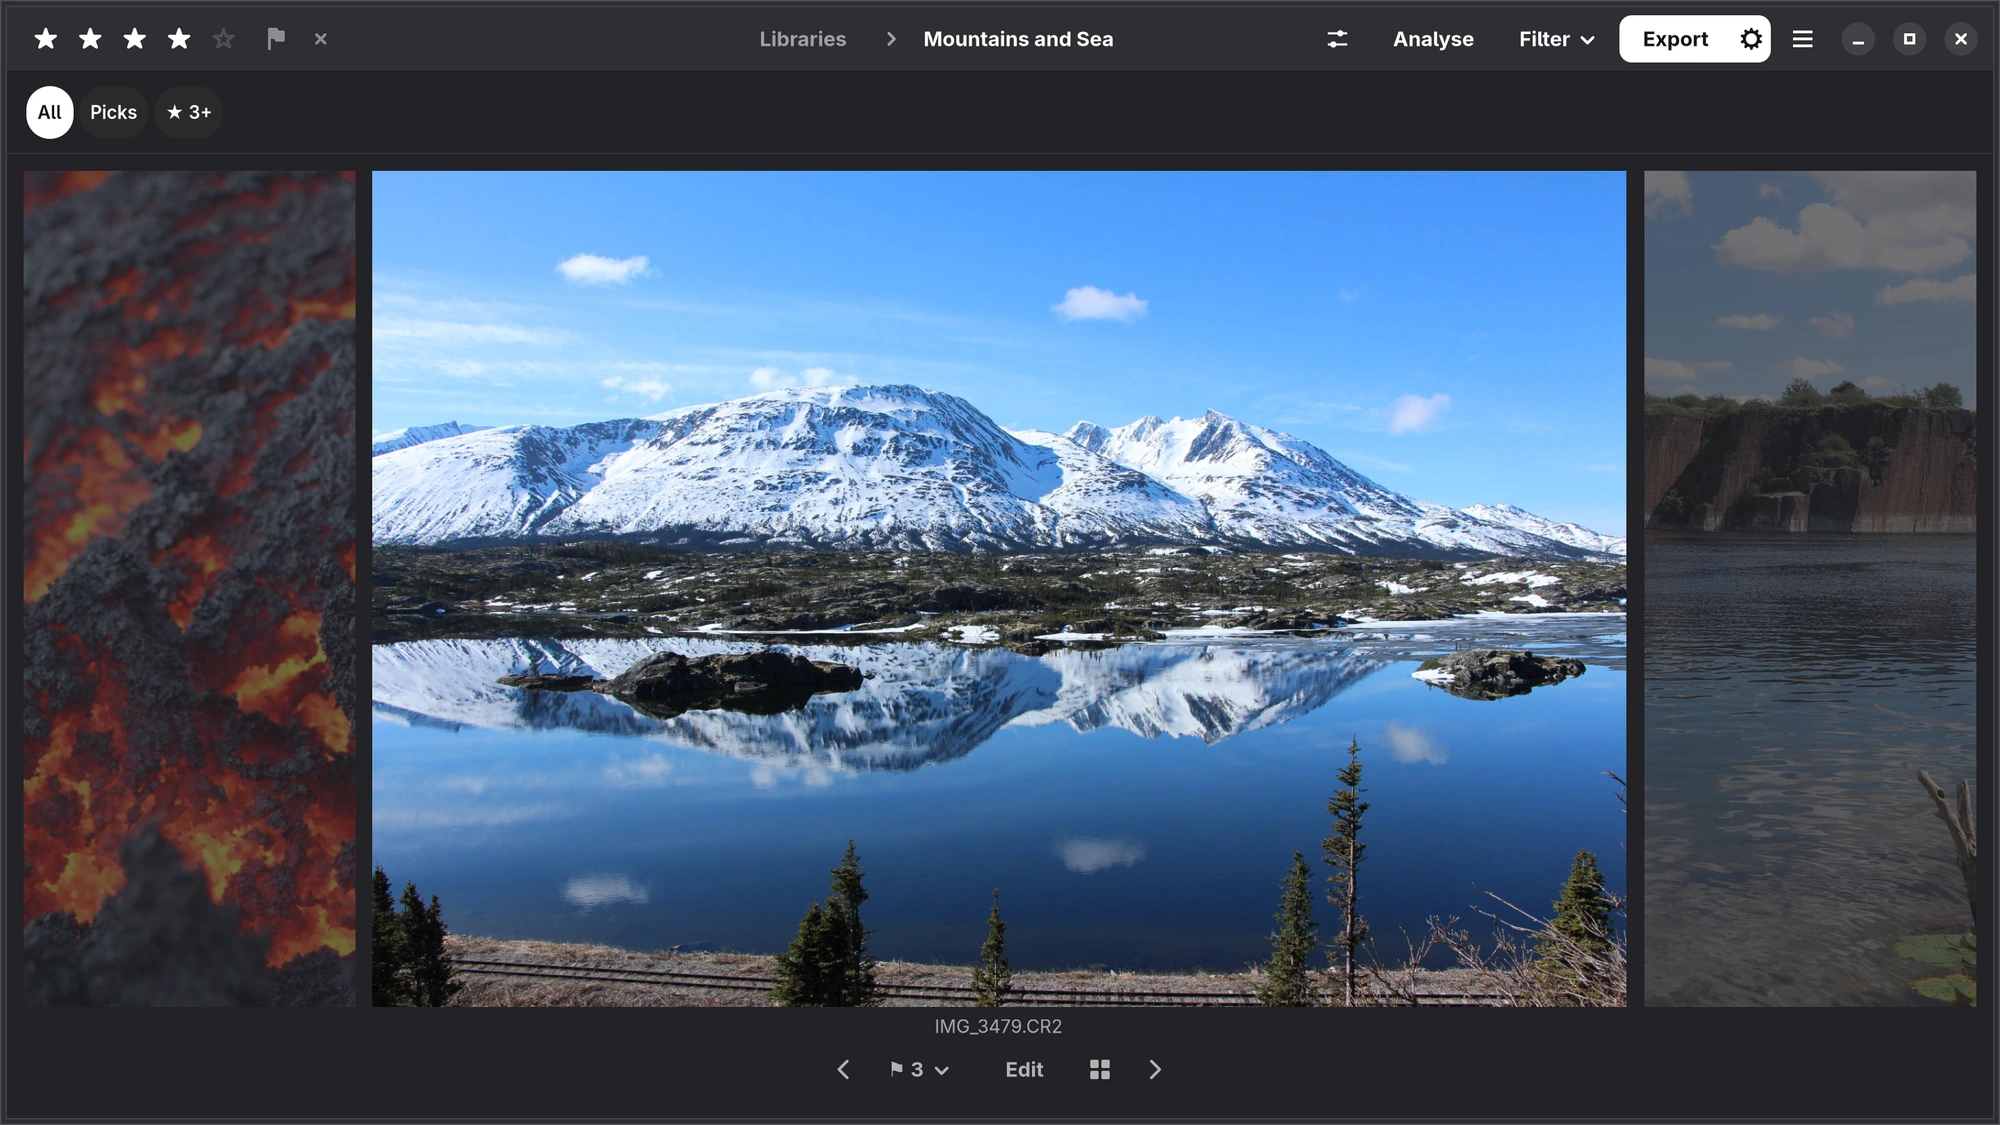The image size is (2000, 1125).
Task: Maximize the window
Action: 1909,39
